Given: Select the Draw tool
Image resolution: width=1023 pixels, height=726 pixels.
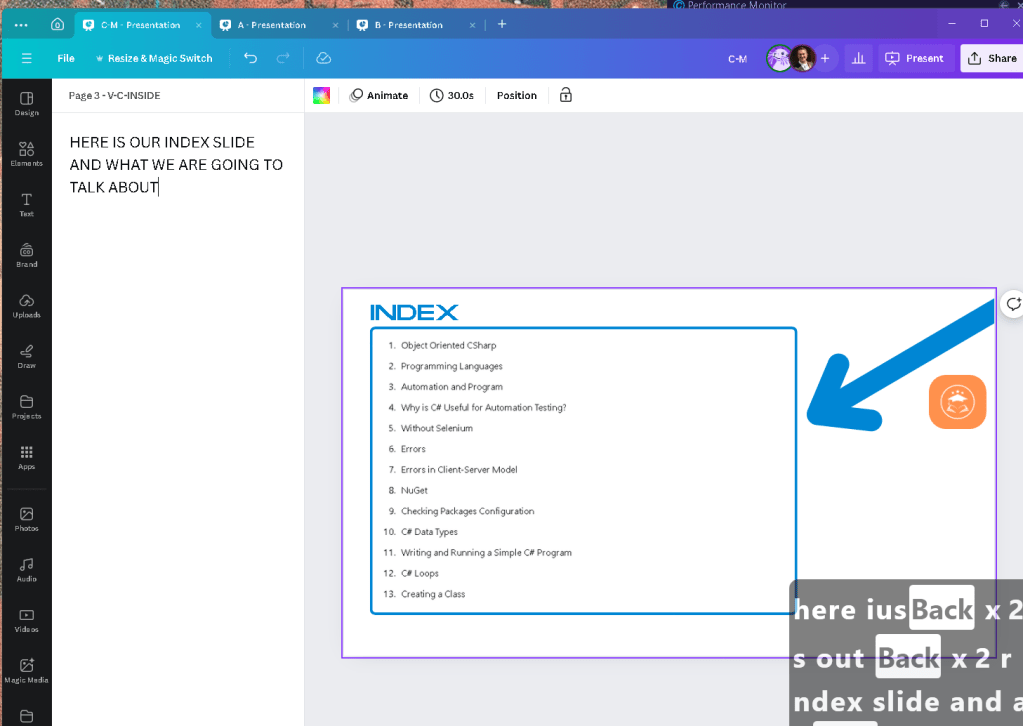Looking at the screenshot, I should point(27,356).
